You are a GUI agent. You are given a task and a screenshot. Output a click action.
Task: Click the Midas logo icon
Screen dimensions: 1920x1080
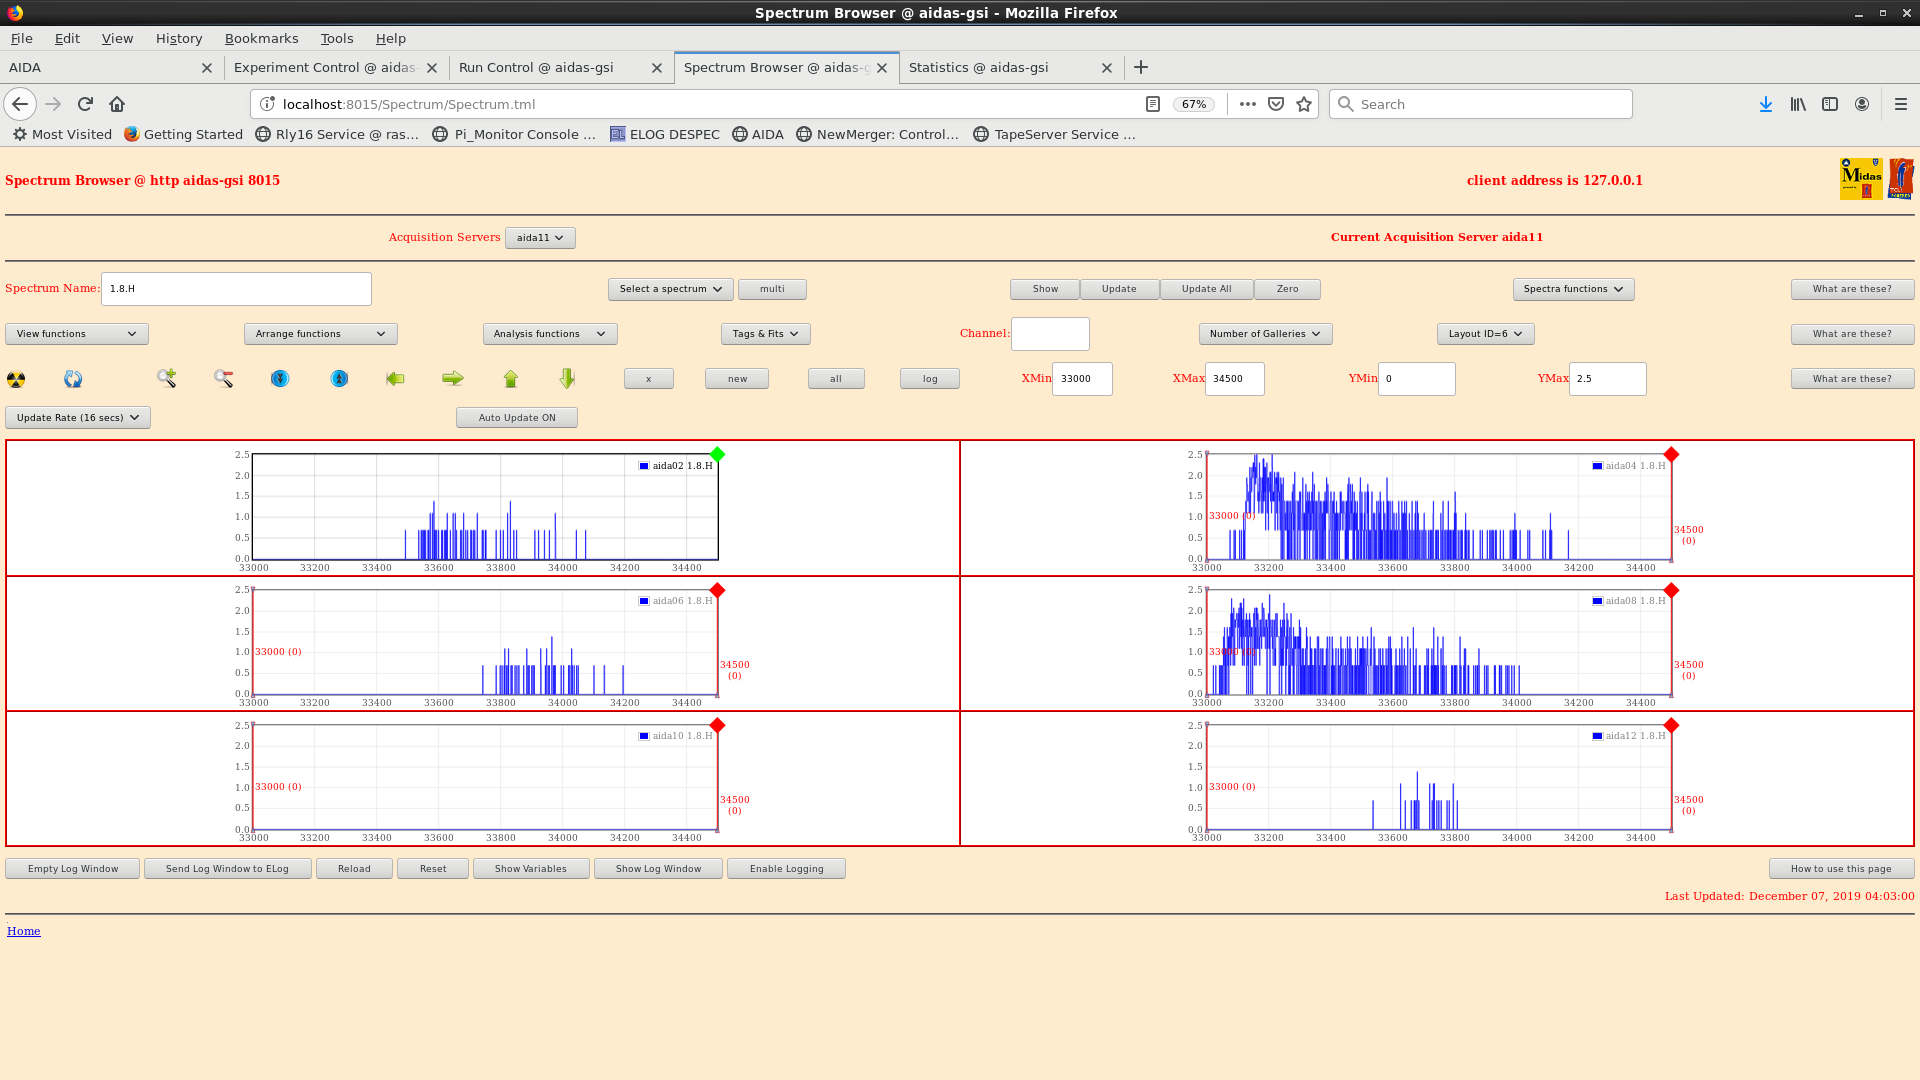pos(1861,179)
